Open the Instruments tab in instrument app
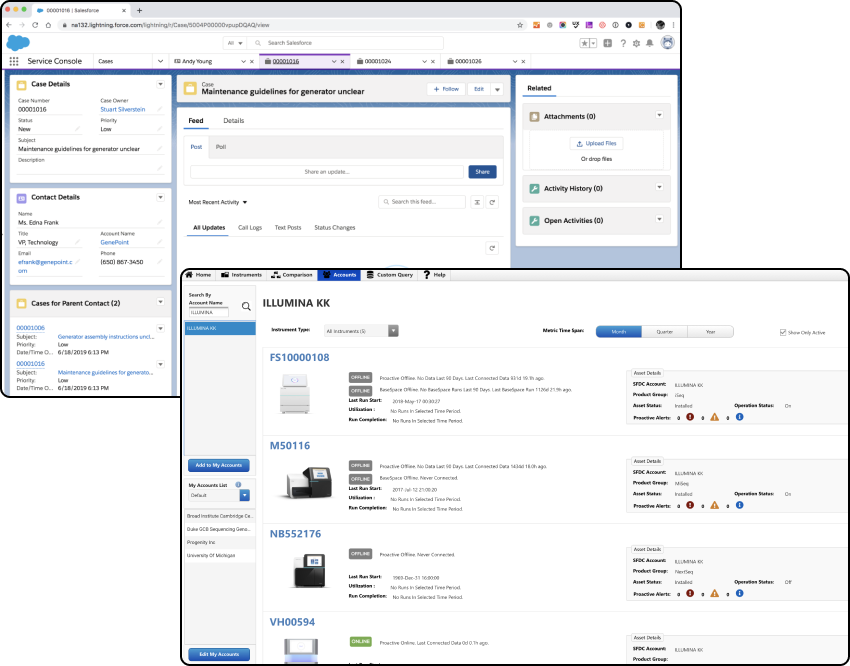 241,275
